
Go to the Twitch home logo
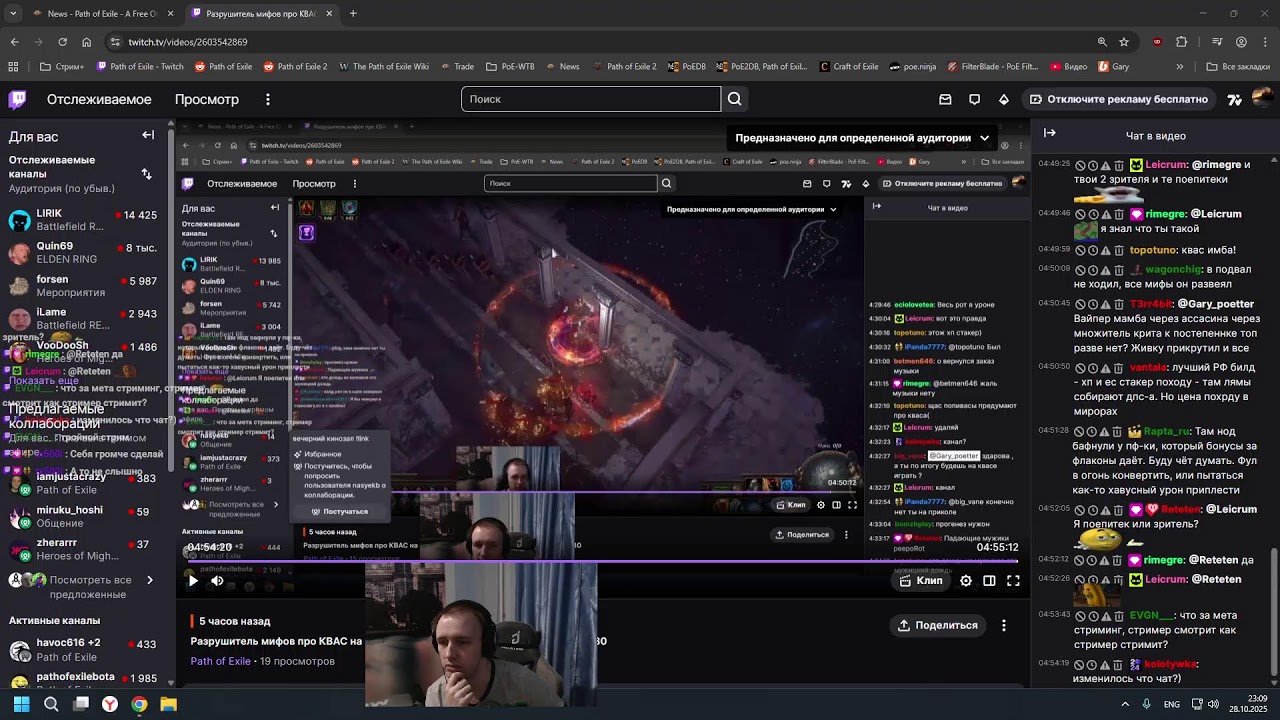(x=18, y=99)
